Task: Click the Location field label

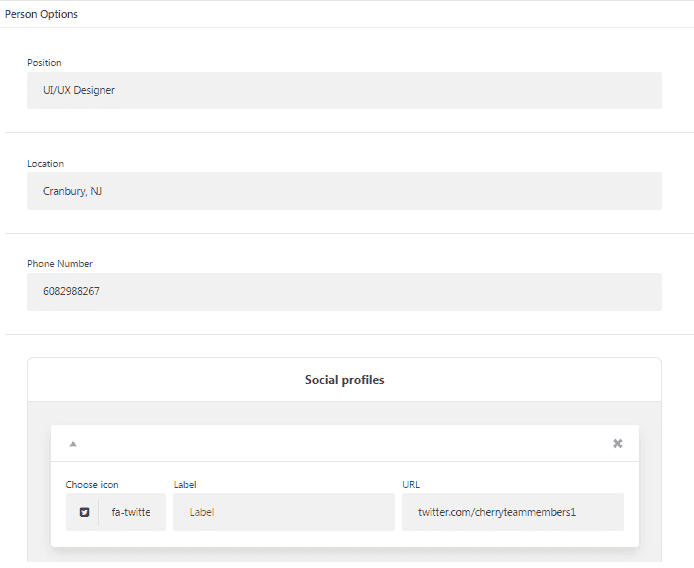Action: pos(45,164)
